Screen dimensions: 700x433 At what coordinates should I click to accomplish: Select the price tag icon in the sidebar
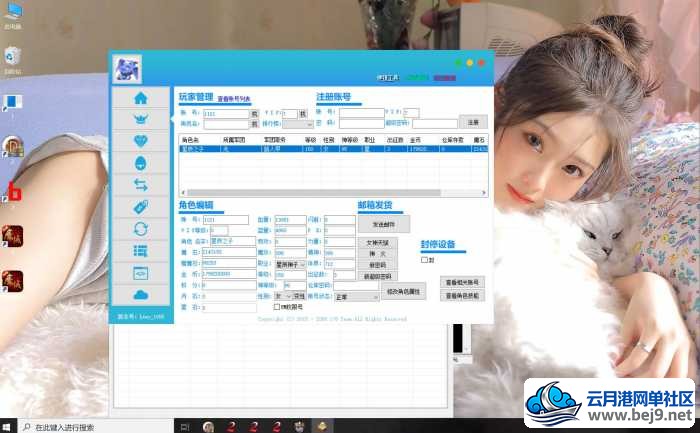[141, 207]
